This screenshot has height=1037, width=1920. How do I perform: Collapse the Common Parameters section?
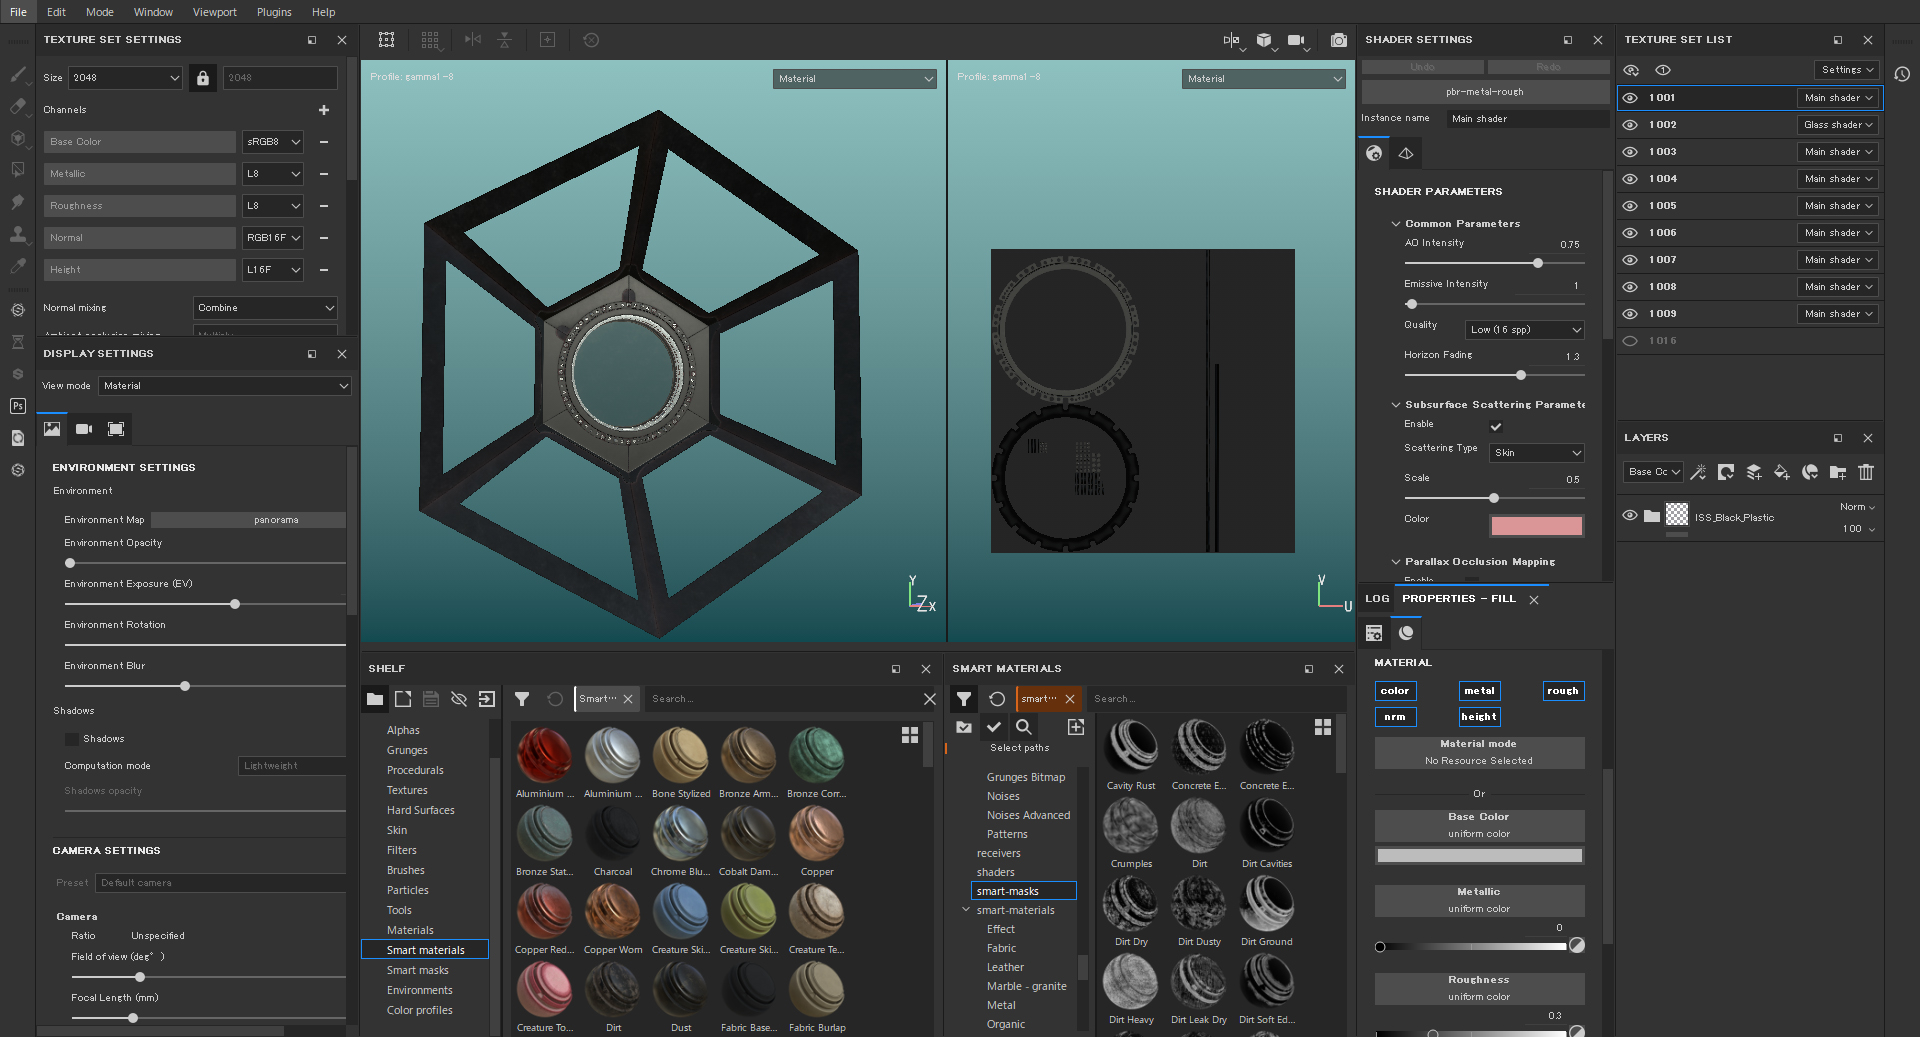[x=1396, y=224]
